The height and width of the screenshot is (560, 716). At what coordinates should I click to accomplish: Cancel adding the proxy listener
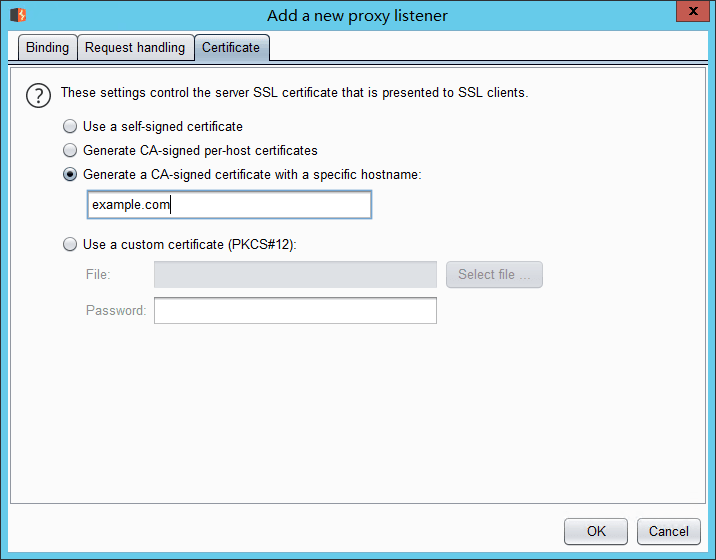tap(669, 531)
